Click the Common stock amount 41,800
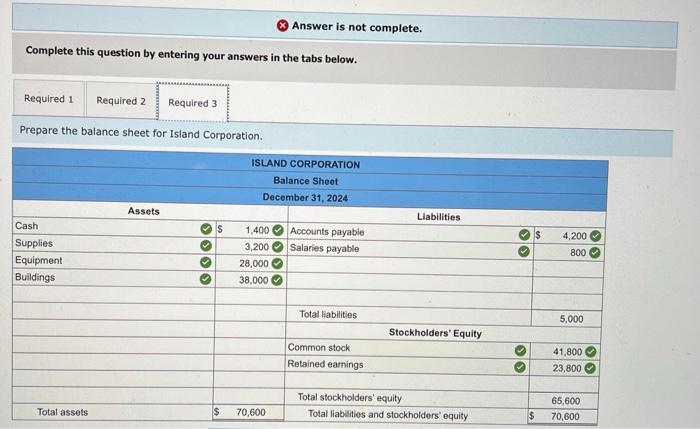This screenshot has width=700, height=429. (x=565, y=352)
